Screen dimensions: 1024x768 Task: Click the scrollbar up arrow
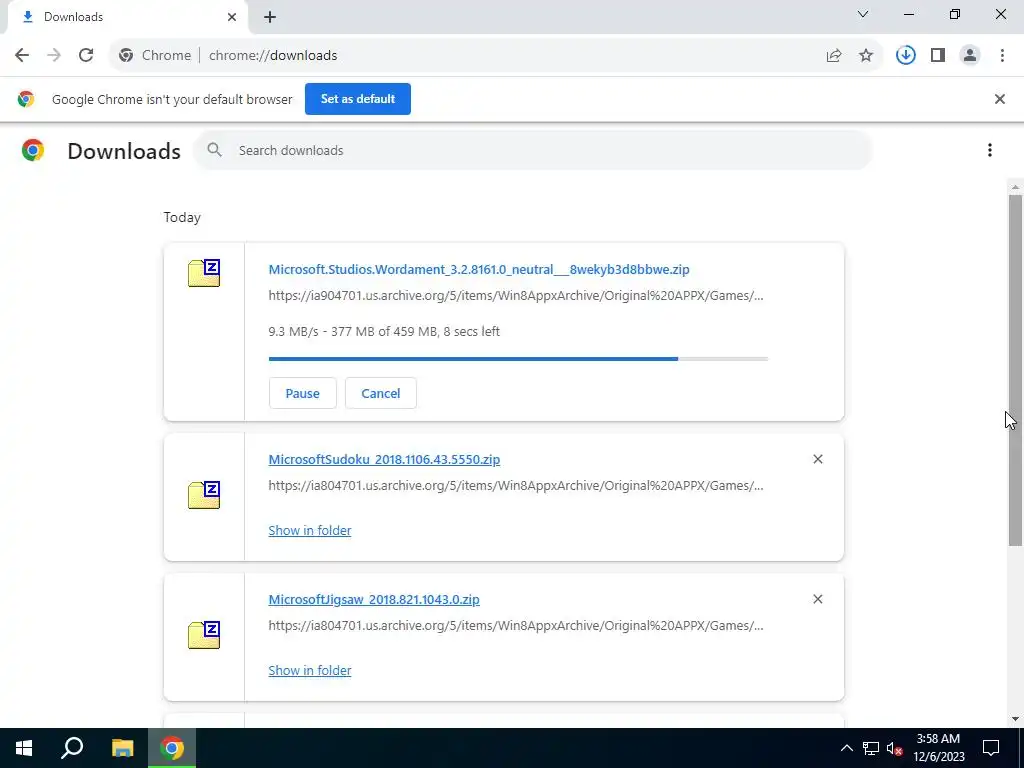1015,187
